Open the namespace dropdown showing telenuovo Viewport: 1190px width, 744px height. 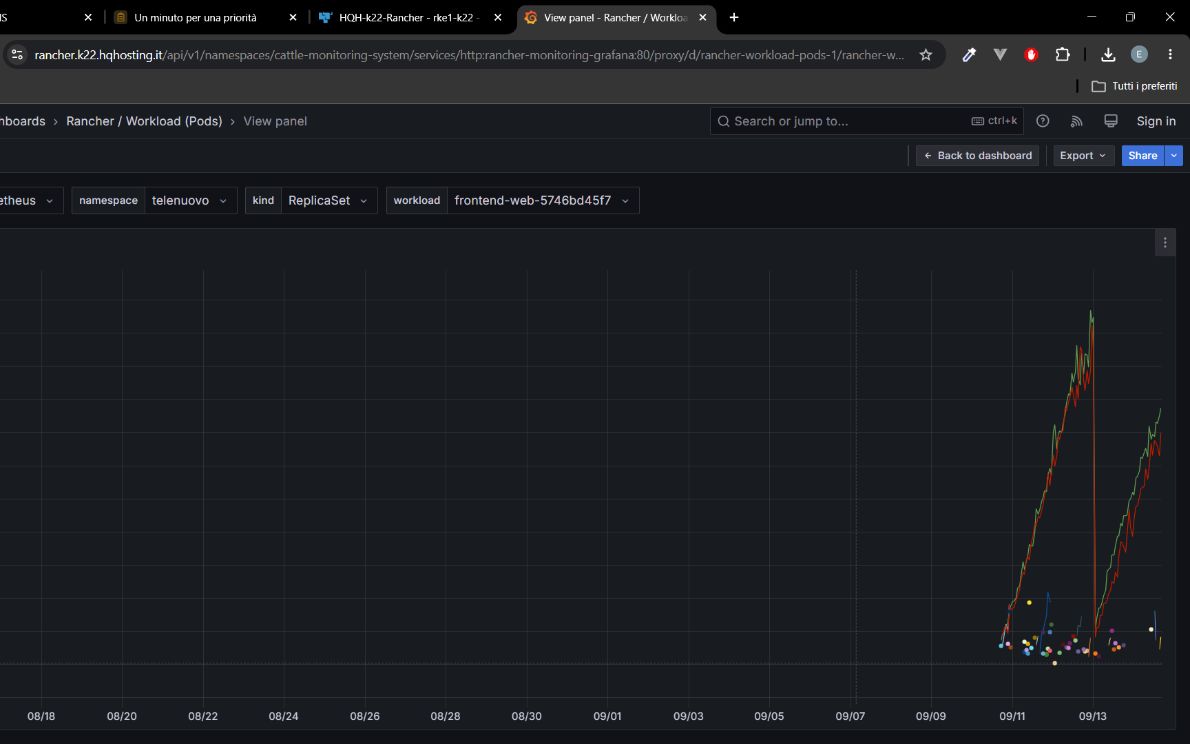tap(190, 200)
